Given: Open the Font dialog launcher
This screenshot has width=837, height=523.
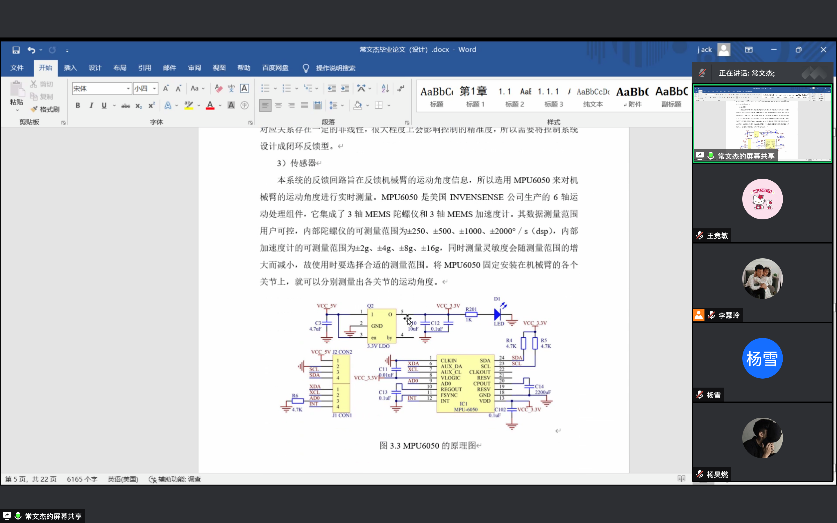Looking at the screenshot, I should (250, 123).
